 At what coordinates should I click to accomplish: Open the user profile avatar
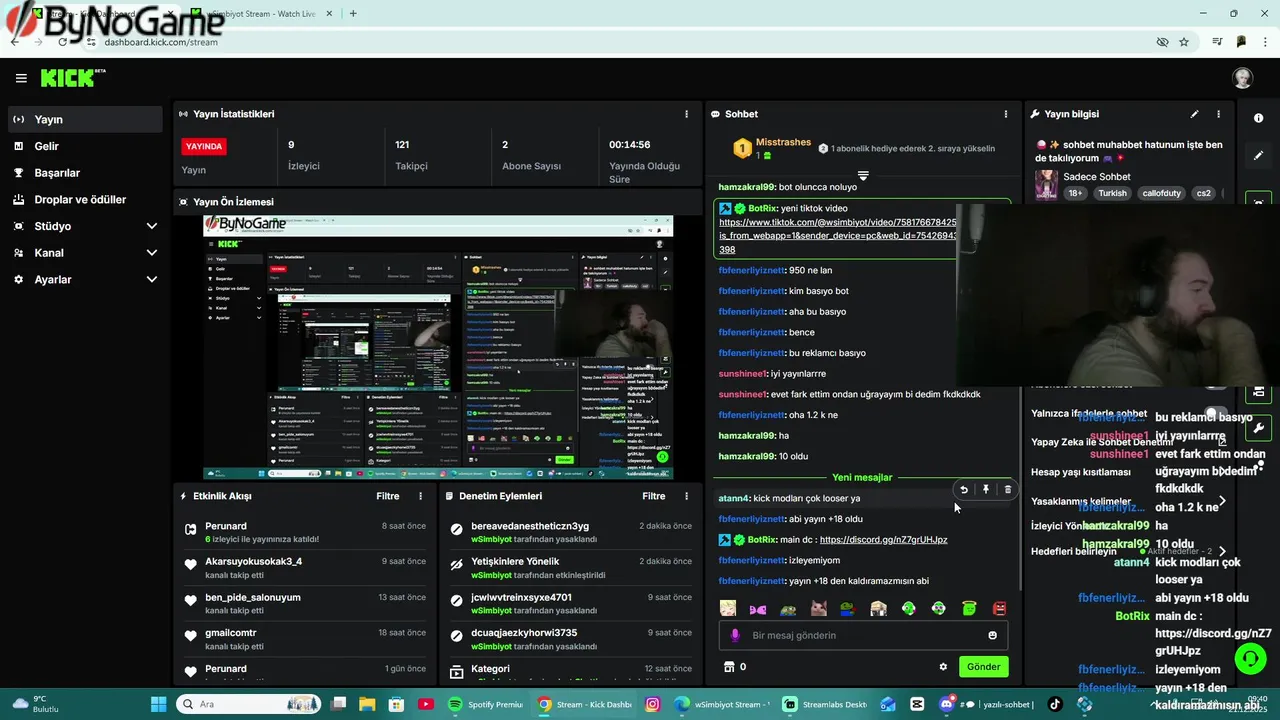point(1242,78)
